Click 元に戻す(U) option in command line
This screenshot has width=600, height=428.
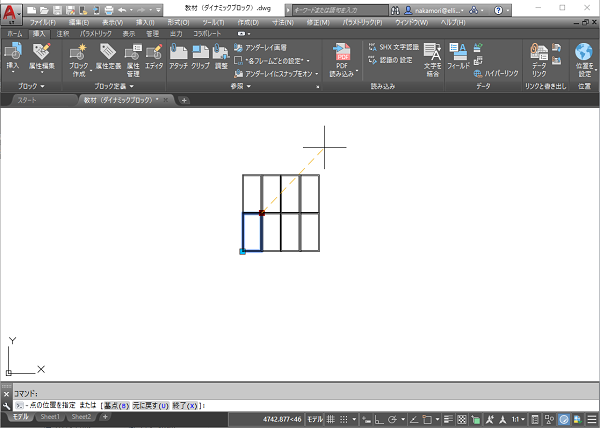(x=151, y=405)
